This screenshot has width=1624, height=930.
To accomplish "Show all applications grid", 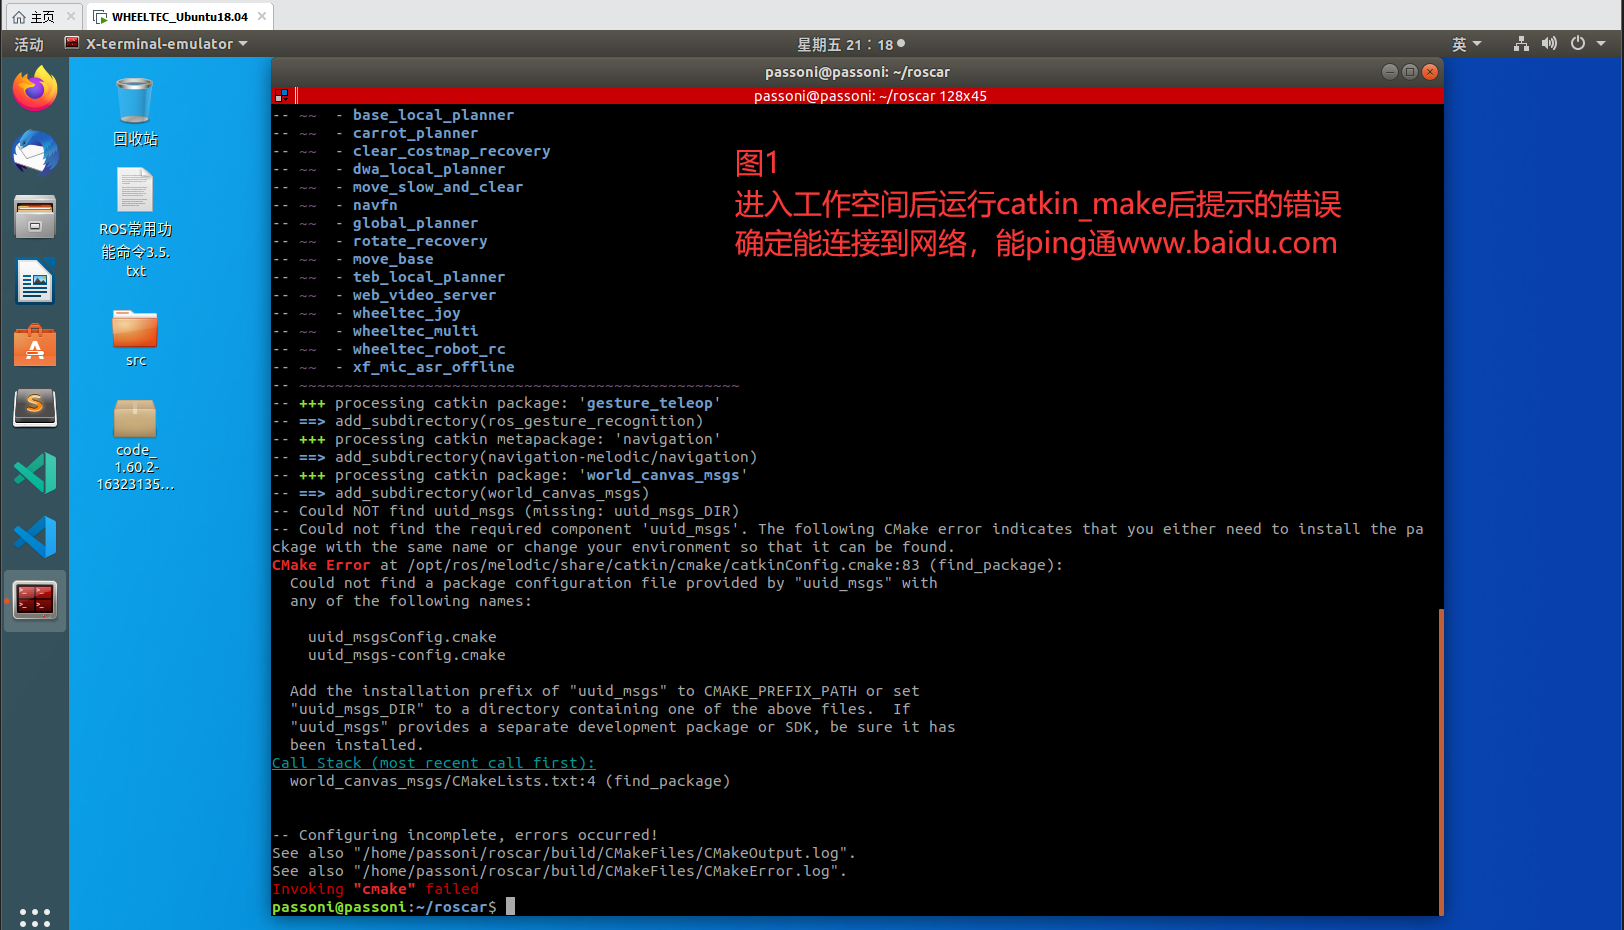I will coord(35,916).
